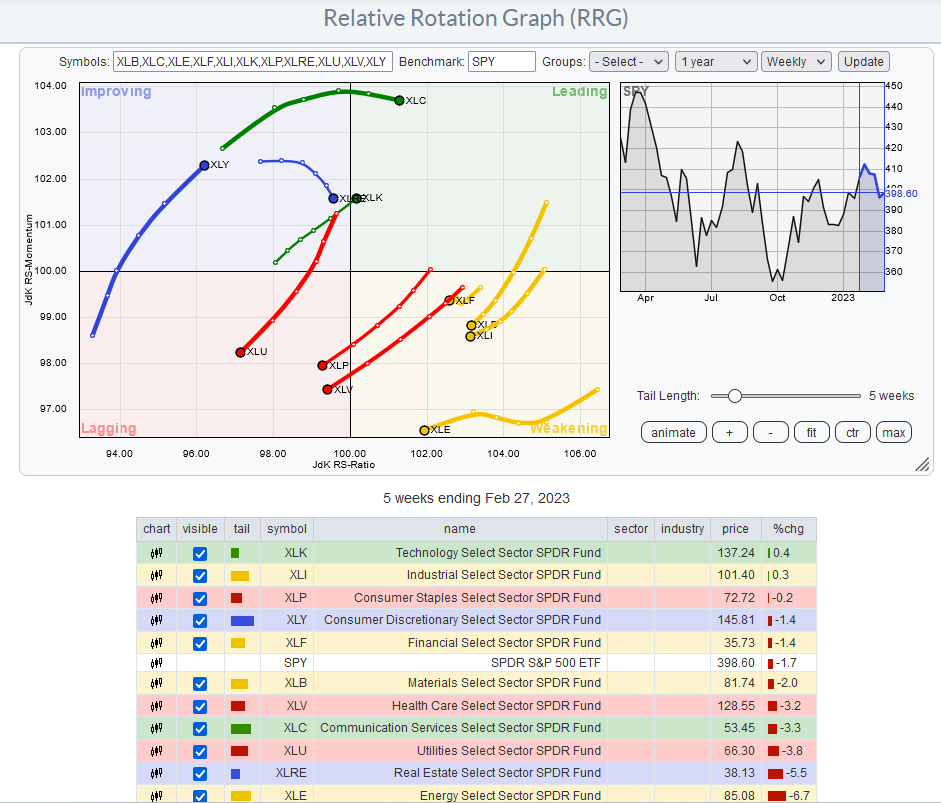Open the candlestick chart icon for XLV
Viewport: 941px width, 803px height.
(157, 706)
